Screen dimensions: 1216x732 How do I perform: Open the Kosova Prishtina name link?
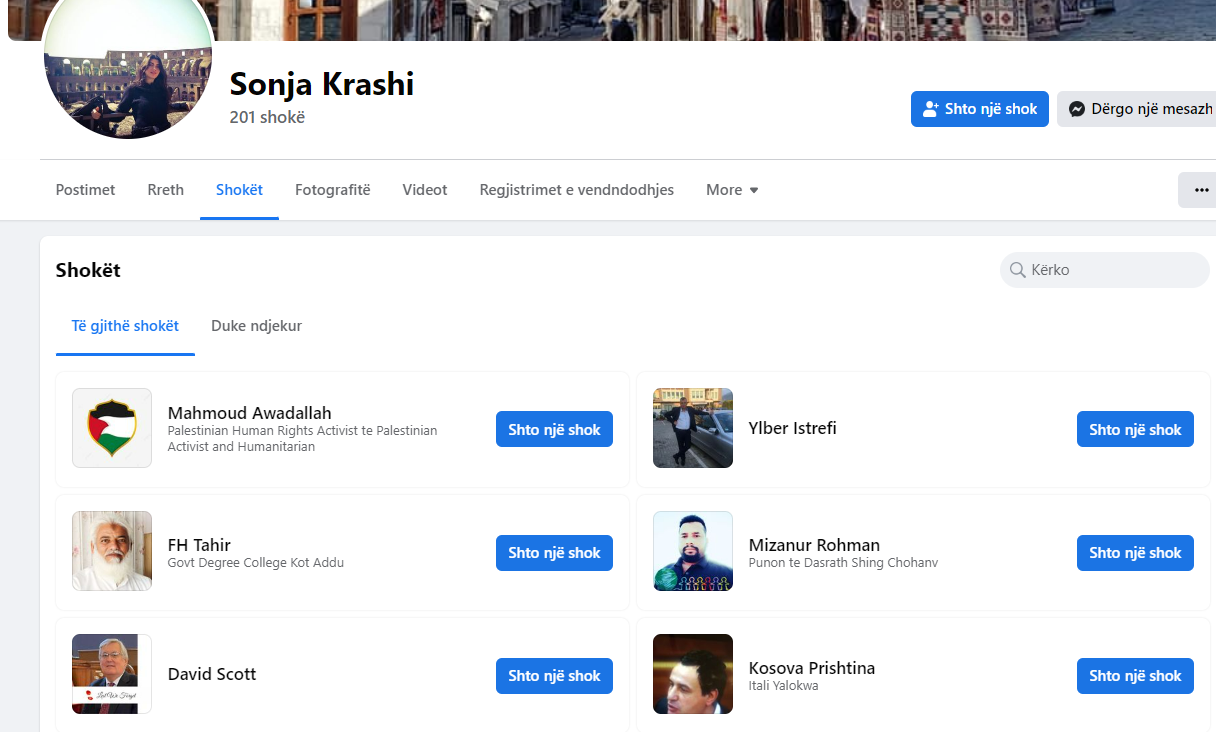811,668
